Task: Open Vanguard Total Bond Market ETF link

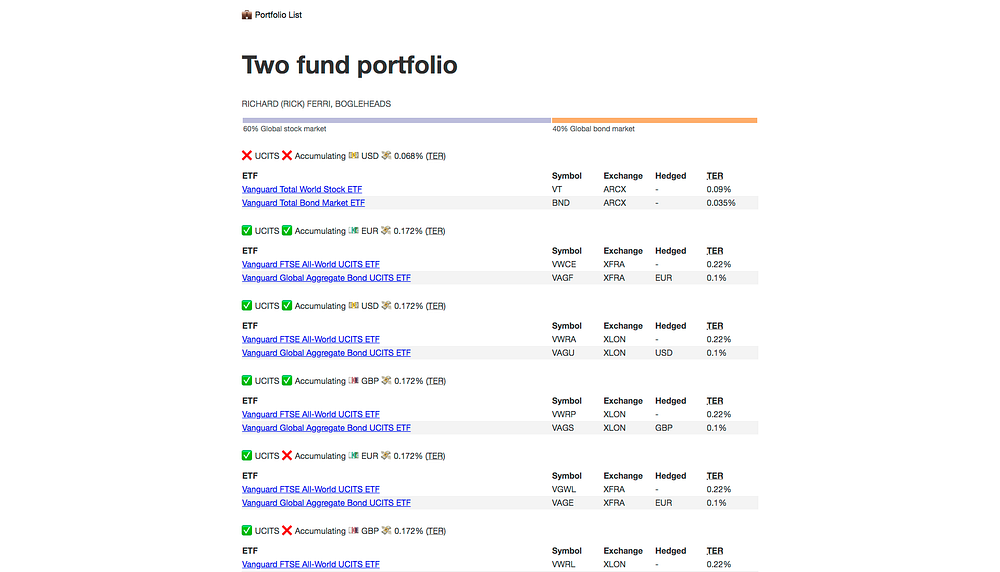Action: click(x=304, y=203)
